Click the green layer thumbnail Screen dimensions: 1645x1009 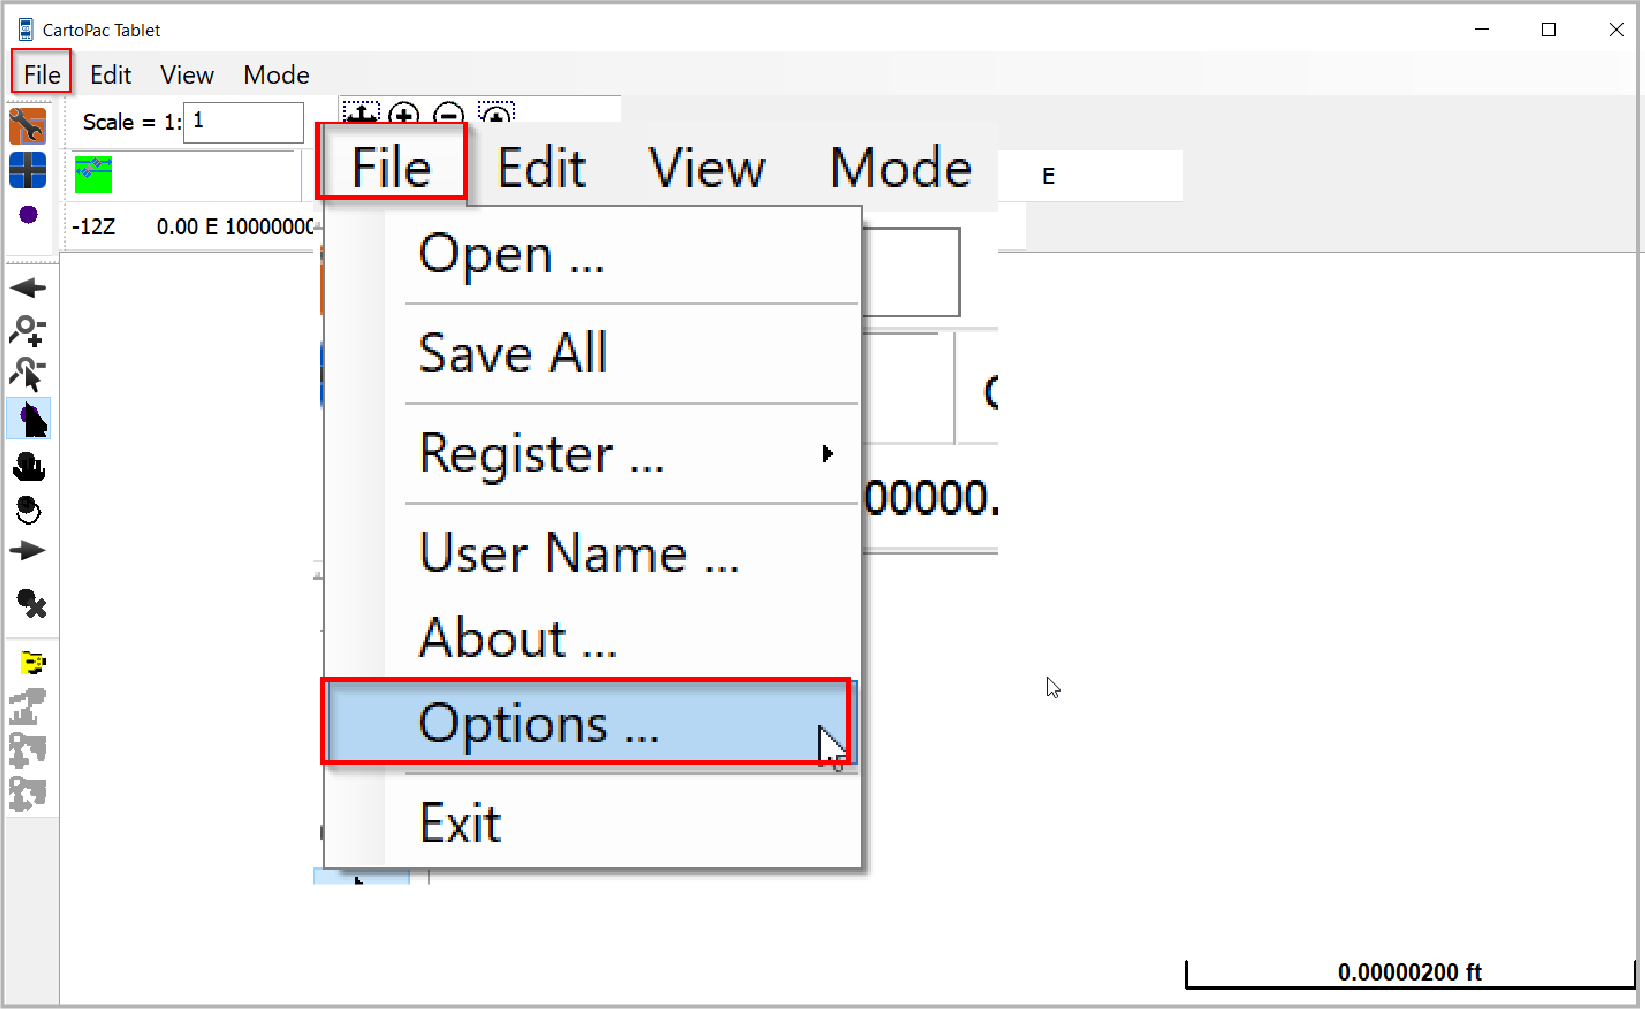pos(93,174)
